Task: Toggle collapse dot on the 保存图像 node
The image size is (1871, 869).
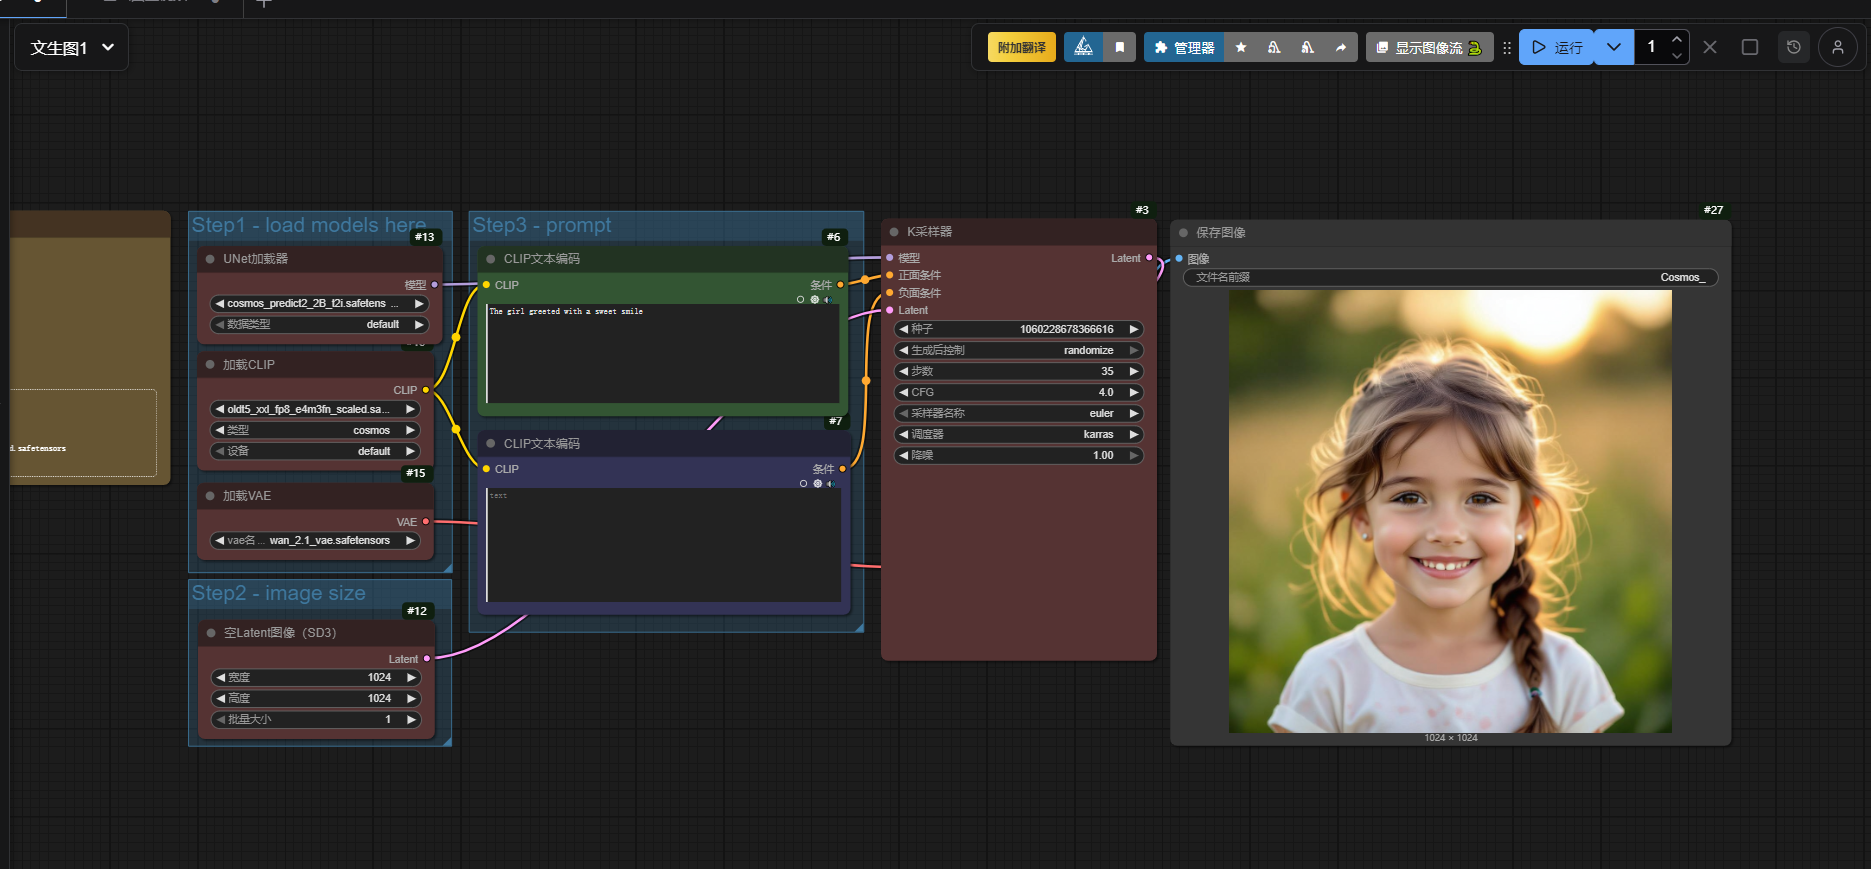Action: (x=1183, y=233)
